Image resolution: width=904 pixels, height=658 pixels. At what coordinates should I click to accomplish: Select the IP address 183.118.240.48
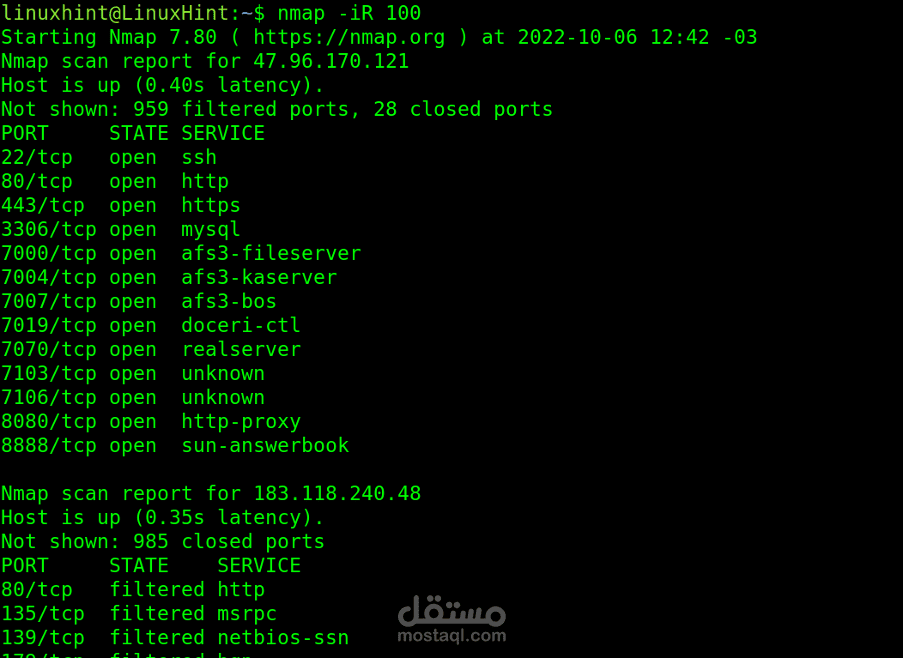(337, 494)
